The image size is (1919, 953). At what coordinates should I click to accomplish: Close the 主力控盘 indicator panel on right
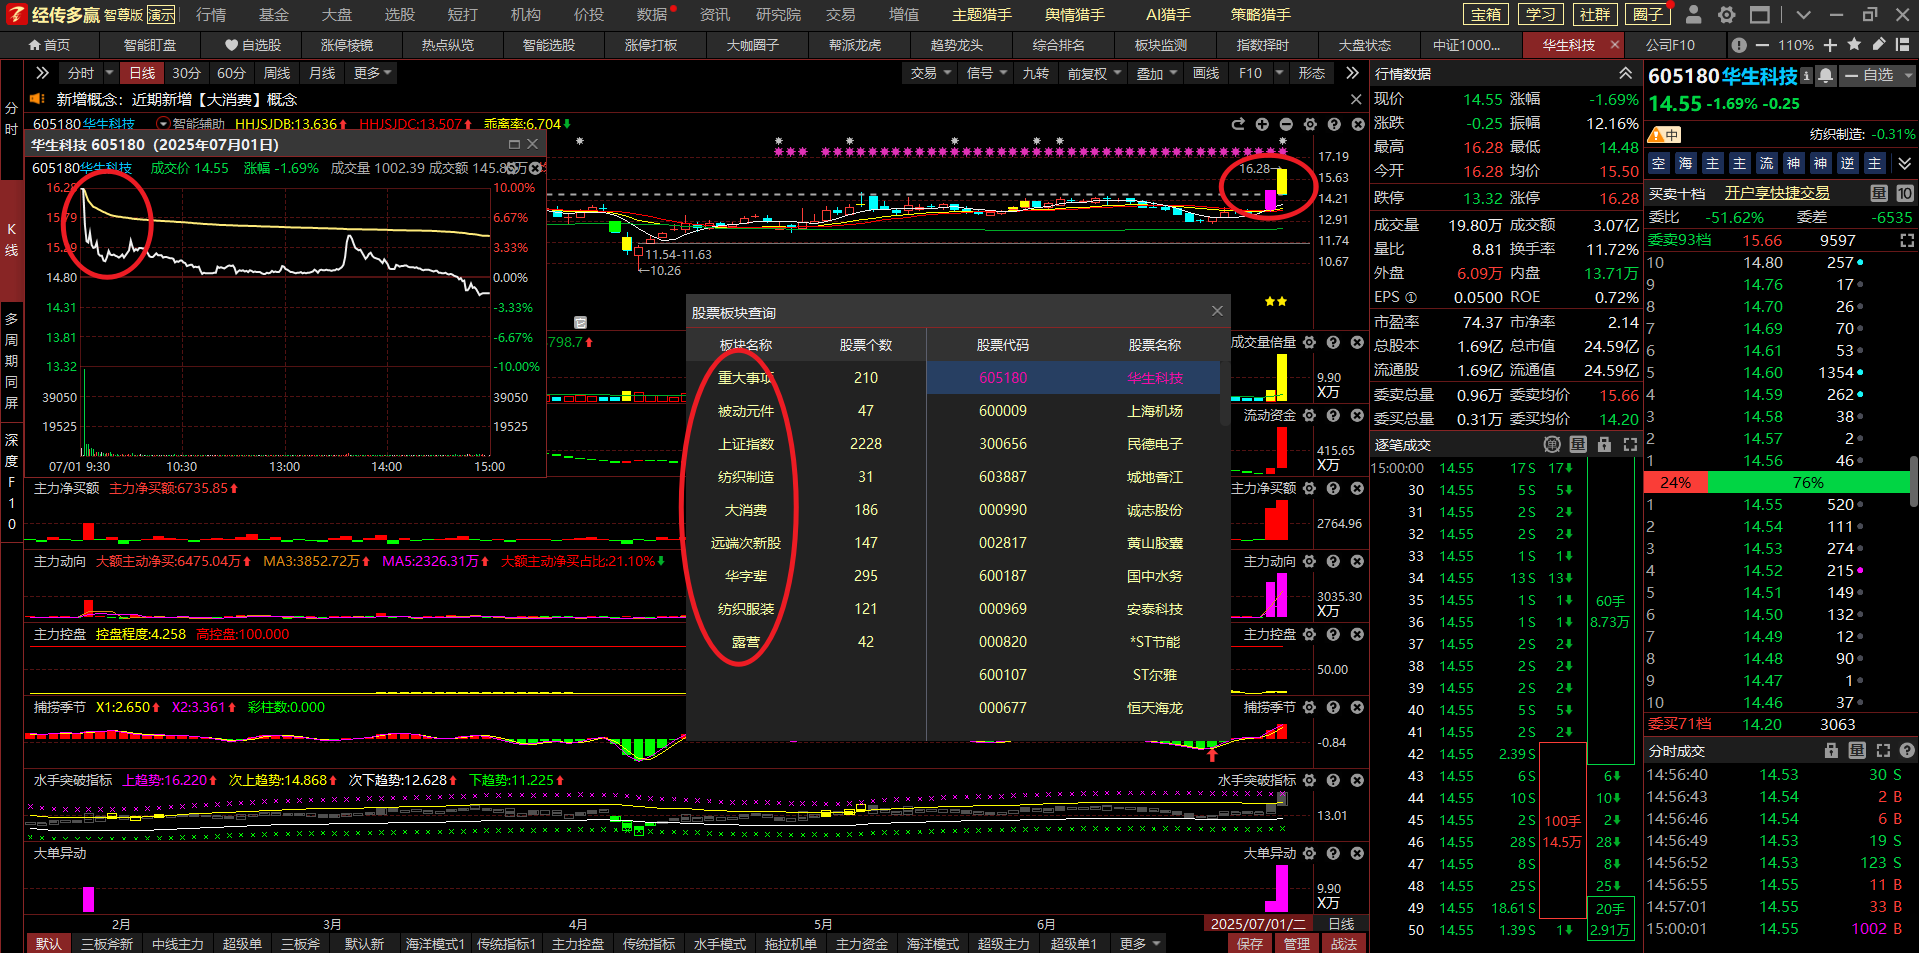click(x=1357, y=634)
